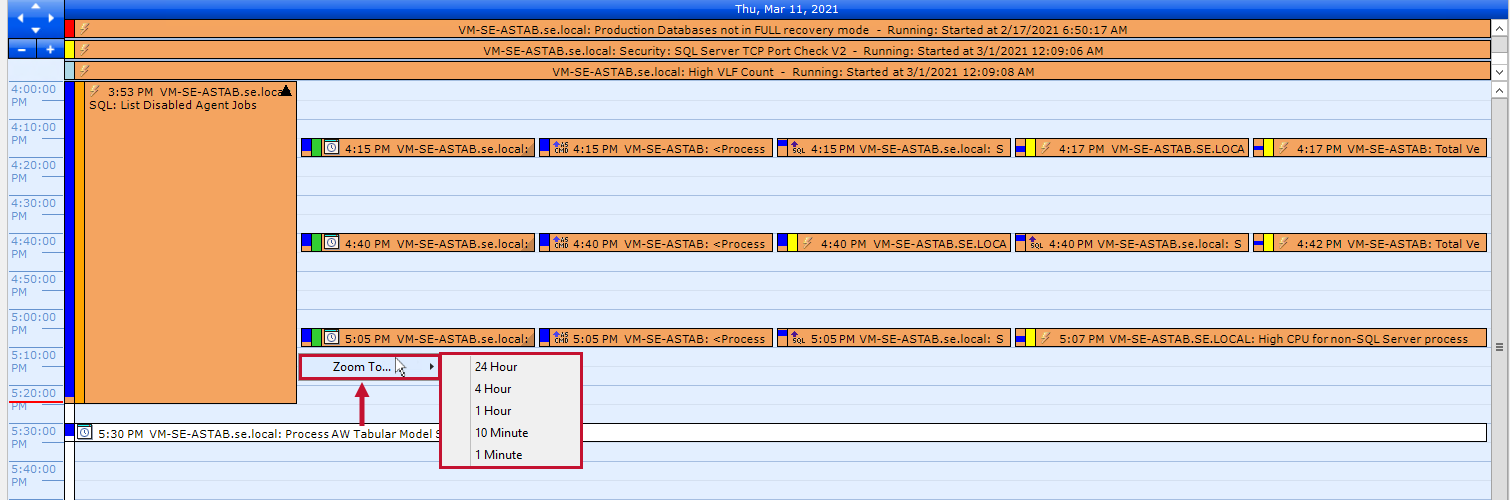This screenshot has width=1510, height=500.
Task: Choose 1 Minute zoom level
Action: click(x=510, y=455)
